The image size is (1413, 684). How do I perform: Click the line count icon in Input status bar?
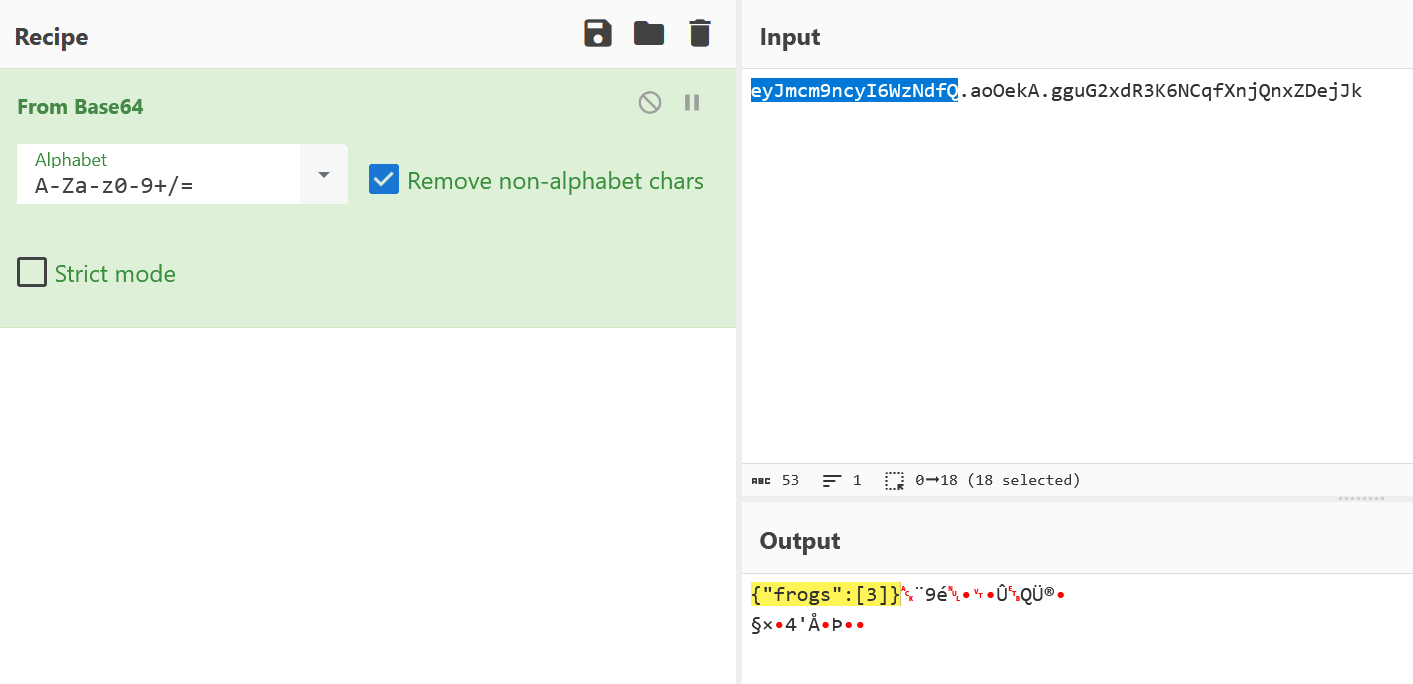click(832, 480)
